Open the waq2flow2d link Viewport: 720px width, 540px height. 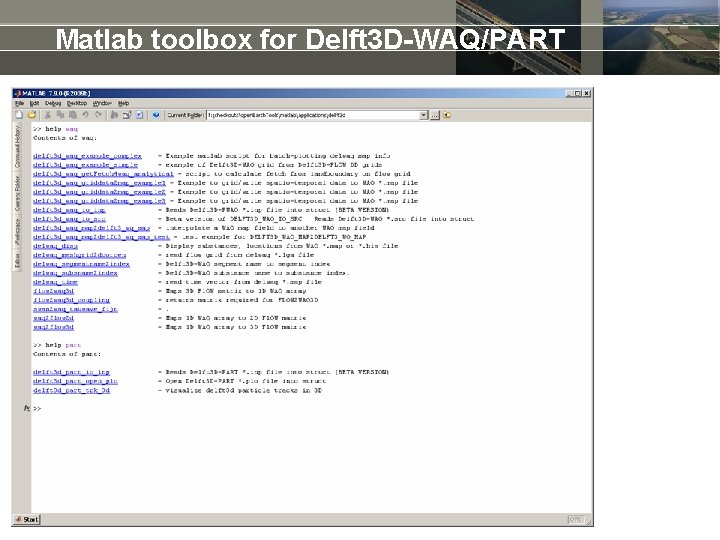point(53,318)
